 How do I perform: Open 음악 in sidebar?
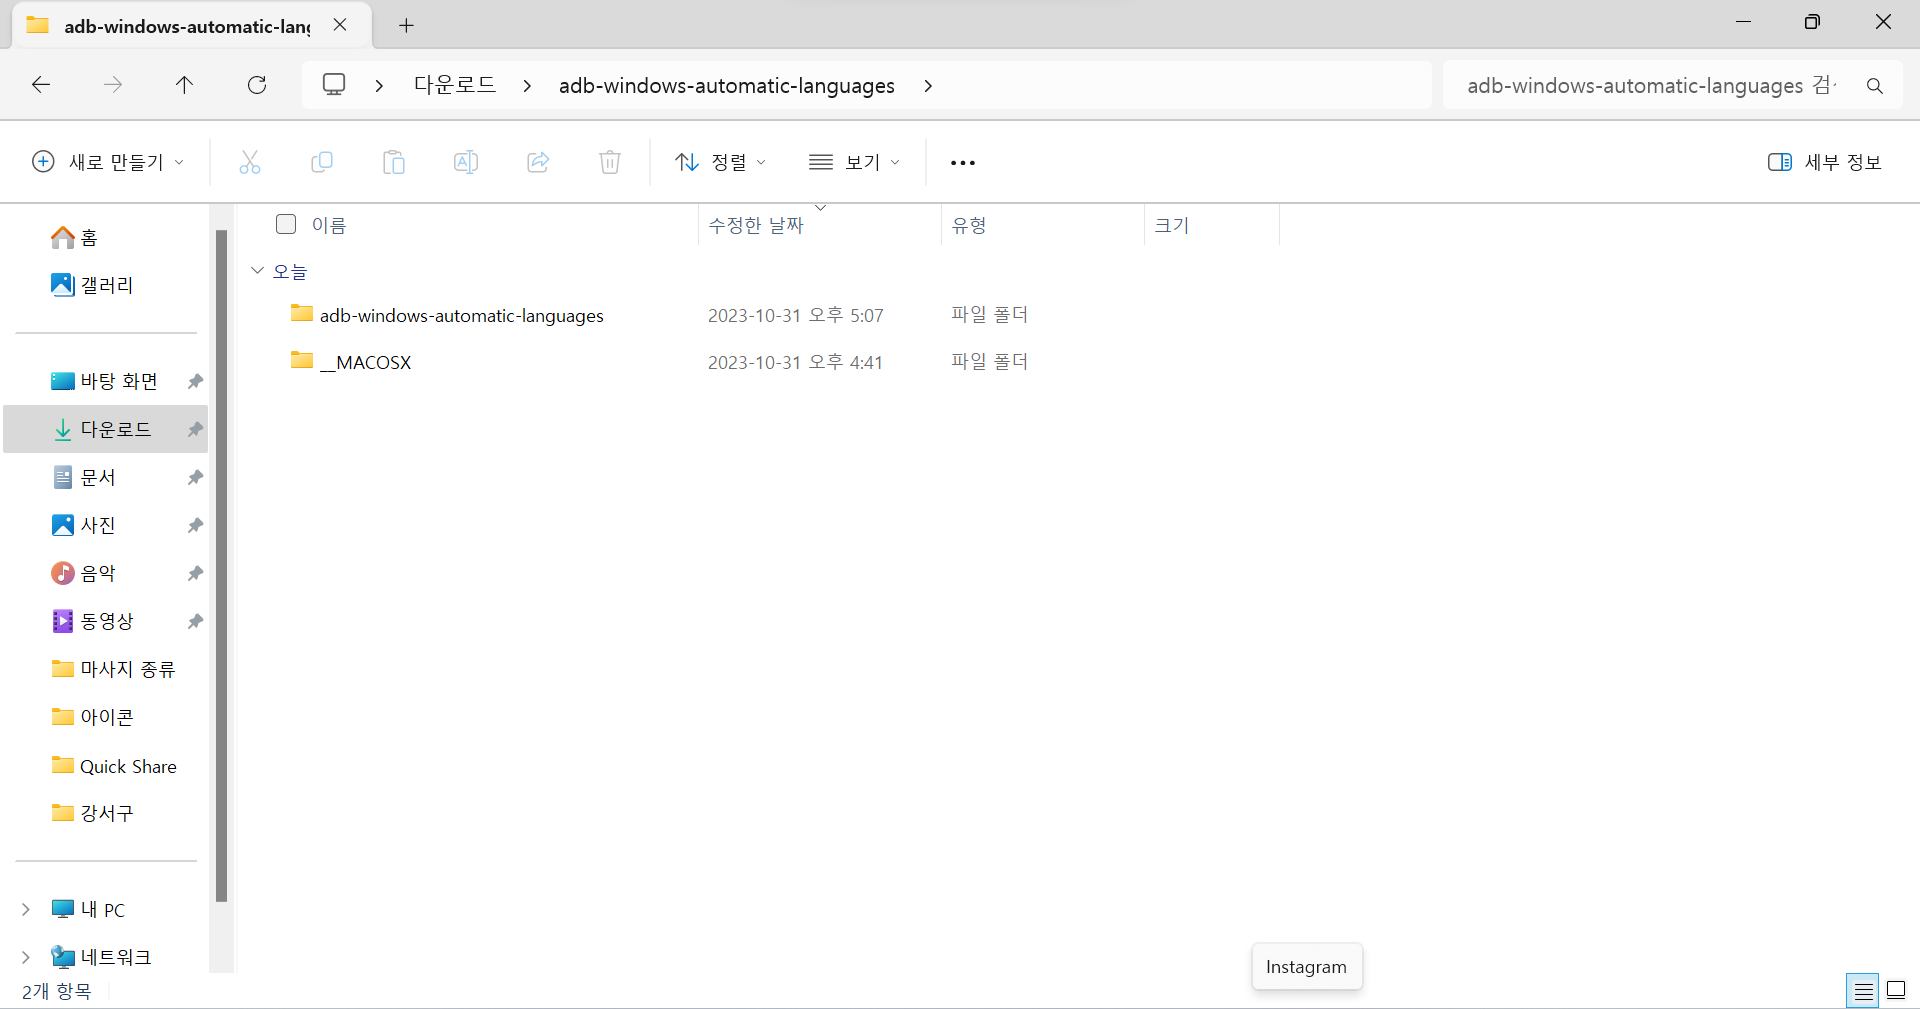tap(85, 573)
